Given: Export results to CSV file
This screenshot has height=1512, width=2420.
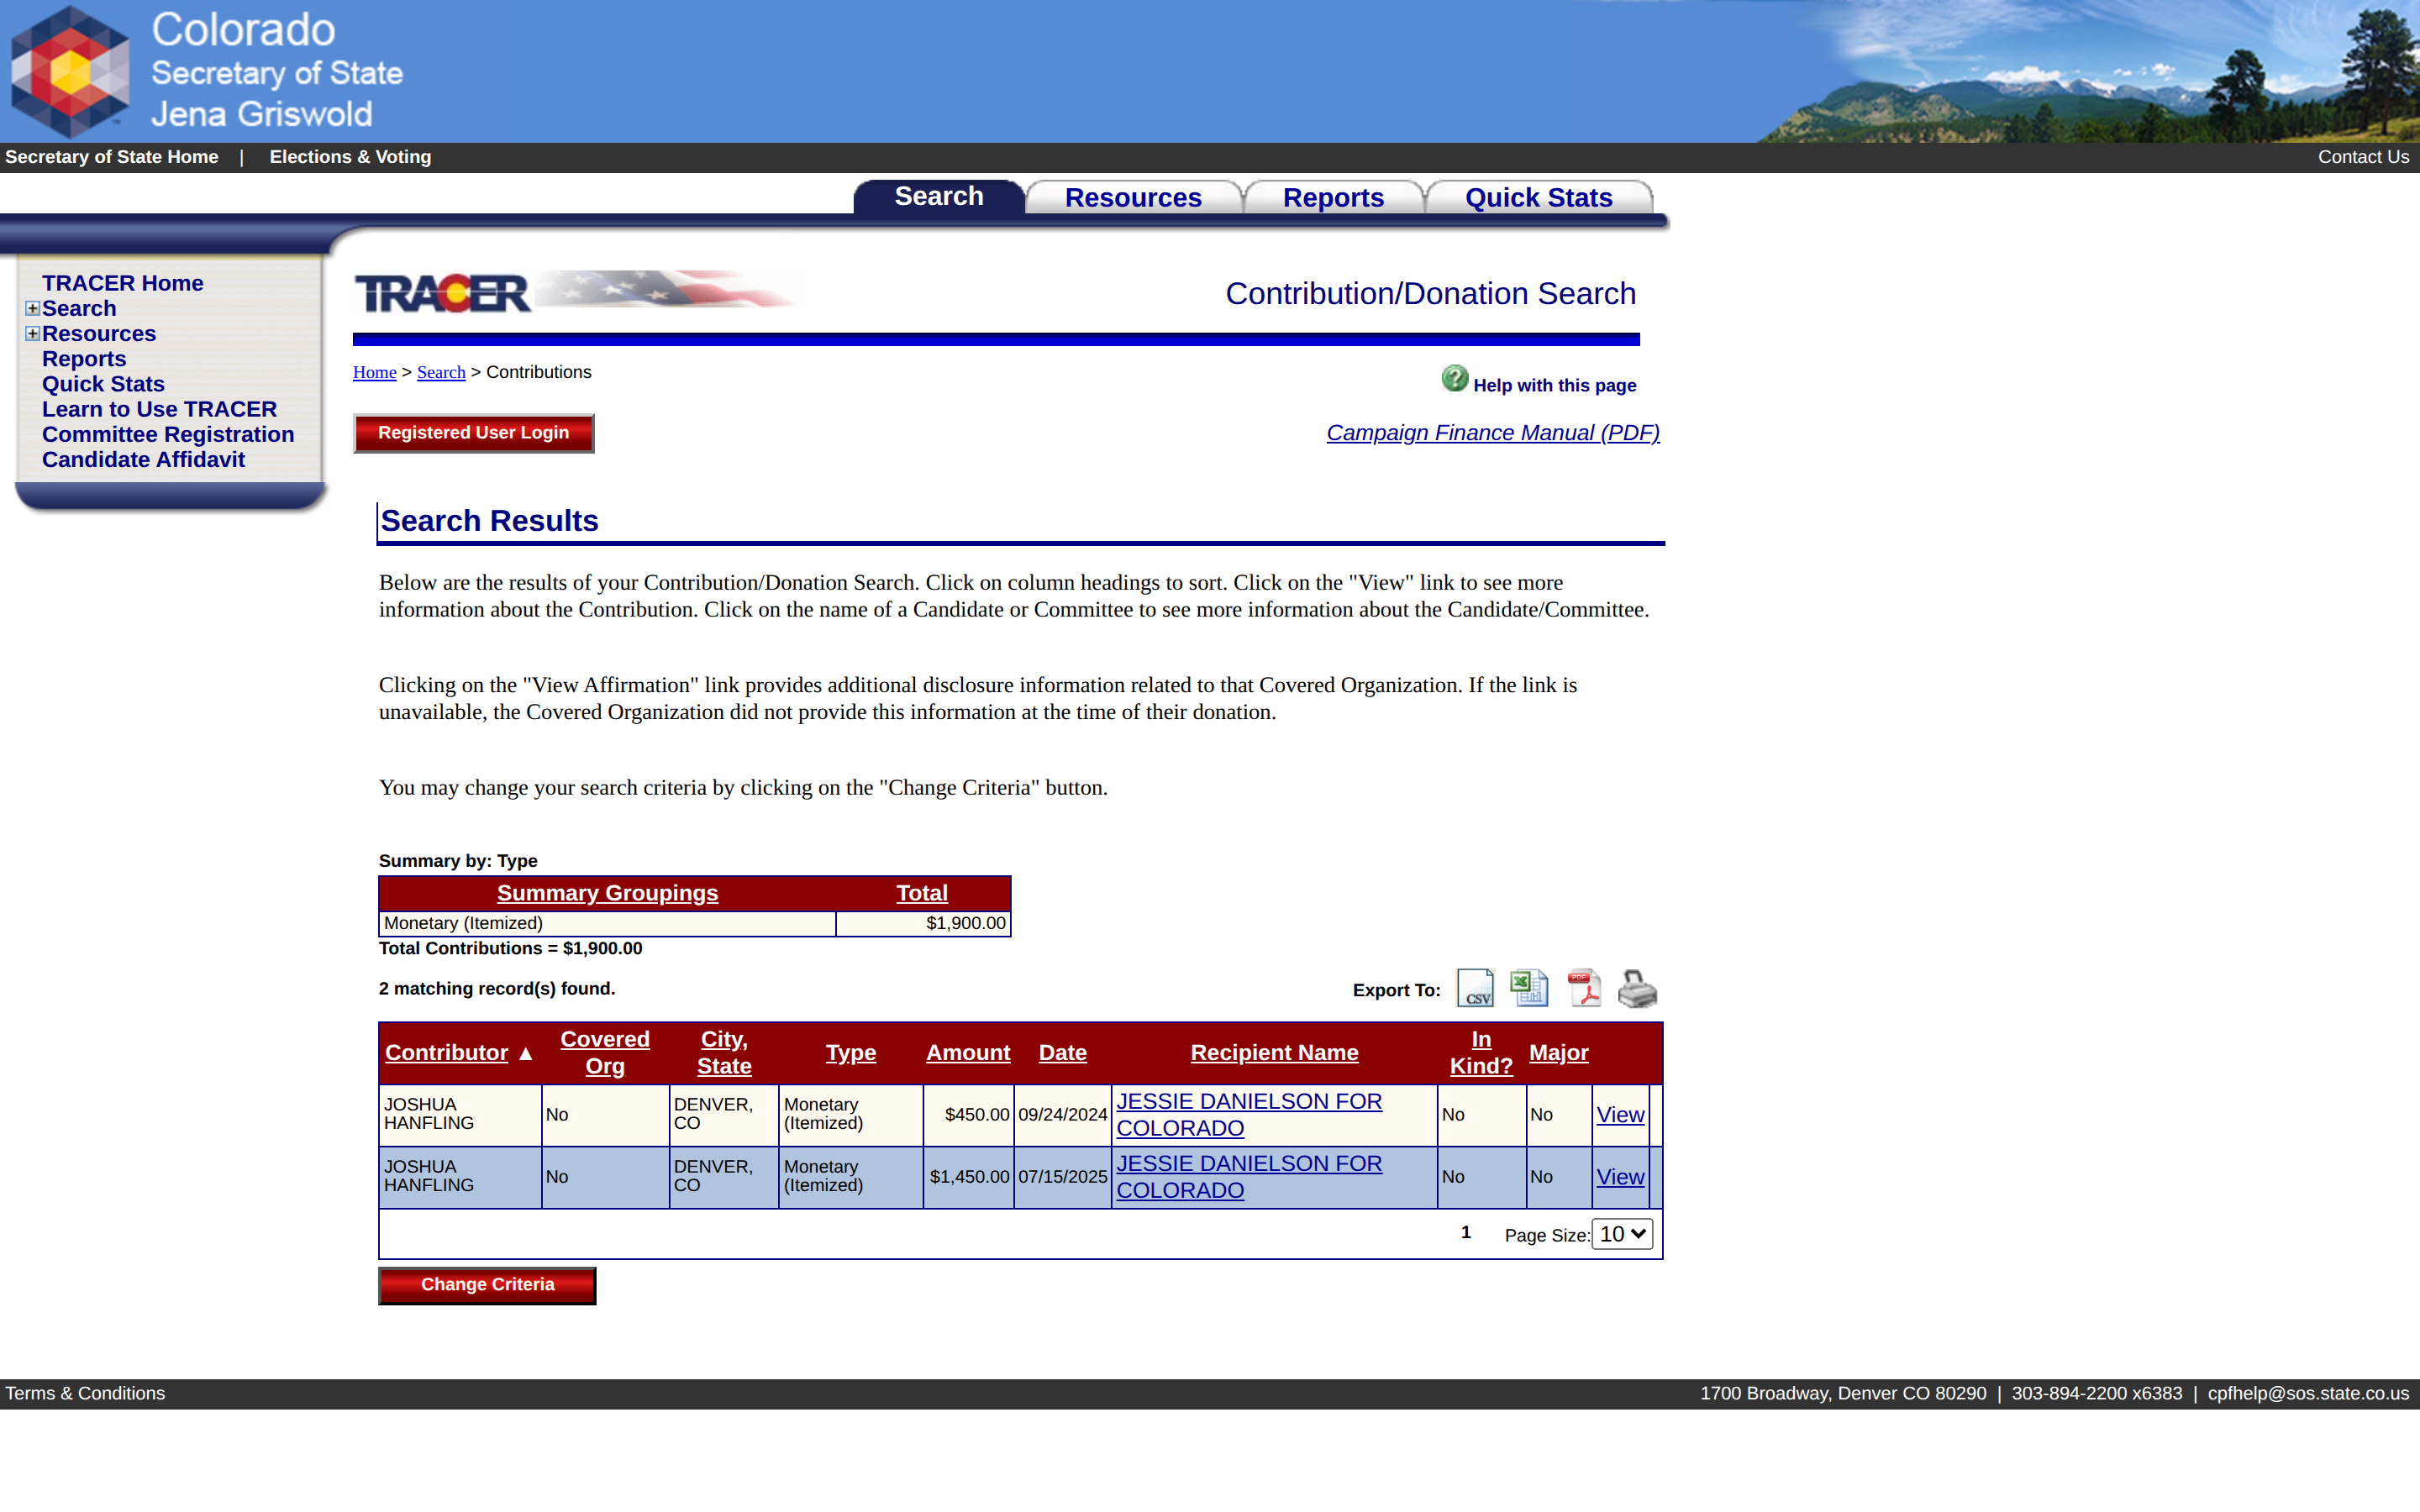Looking at the screenshot, I should tap(1475, 988).
